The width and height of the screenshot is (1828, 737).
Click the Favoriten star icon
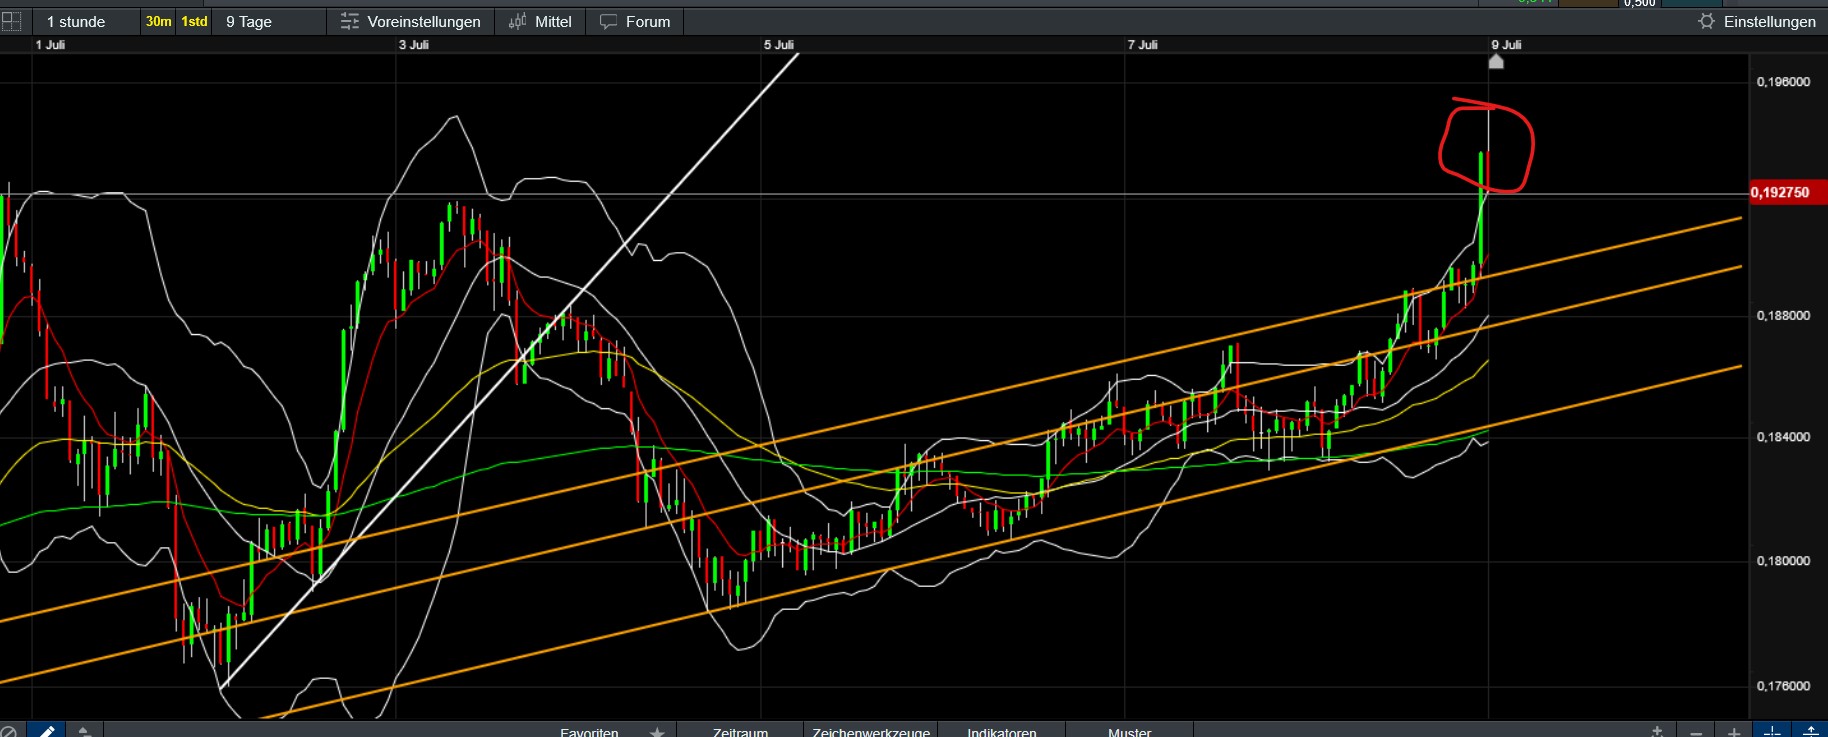[x=657, y=732]
